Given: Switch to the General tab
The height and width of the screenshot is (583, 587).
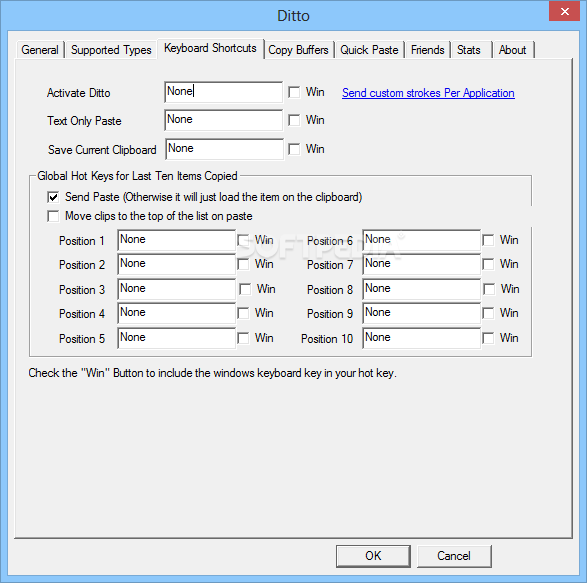Looking at the screenshot, I should click(x=40, y=50).
